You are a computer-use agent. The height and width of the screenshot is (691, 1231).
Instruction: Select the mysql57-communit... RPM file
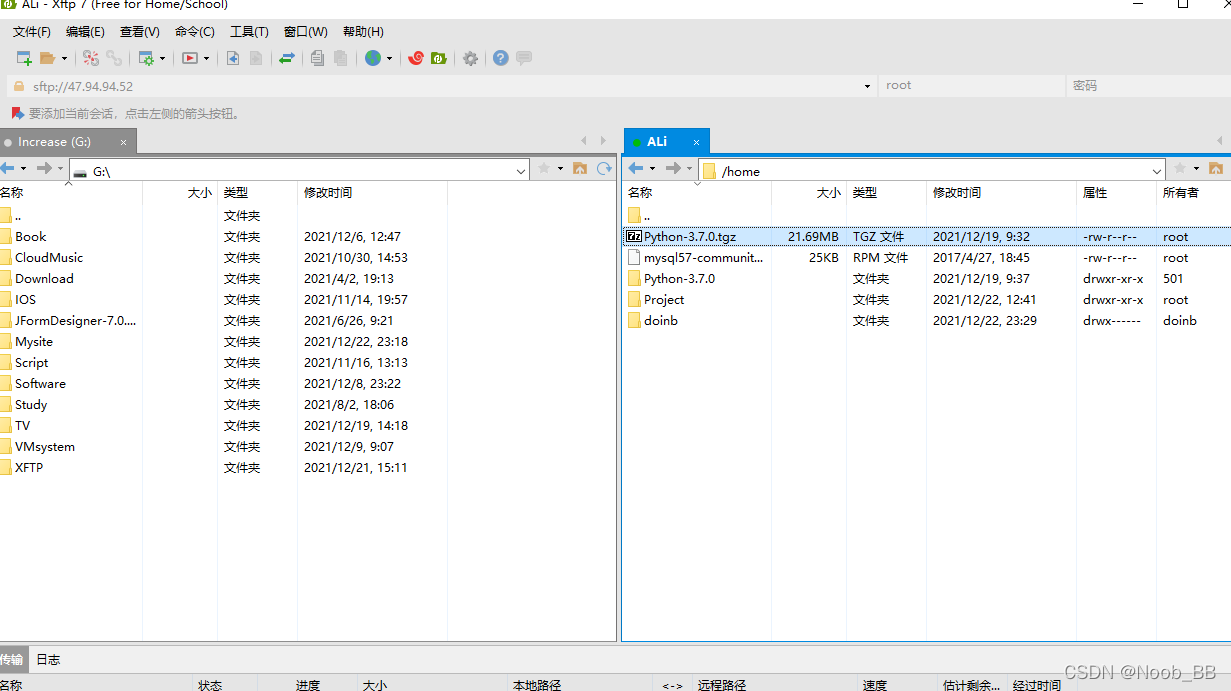tap(703, 258)
